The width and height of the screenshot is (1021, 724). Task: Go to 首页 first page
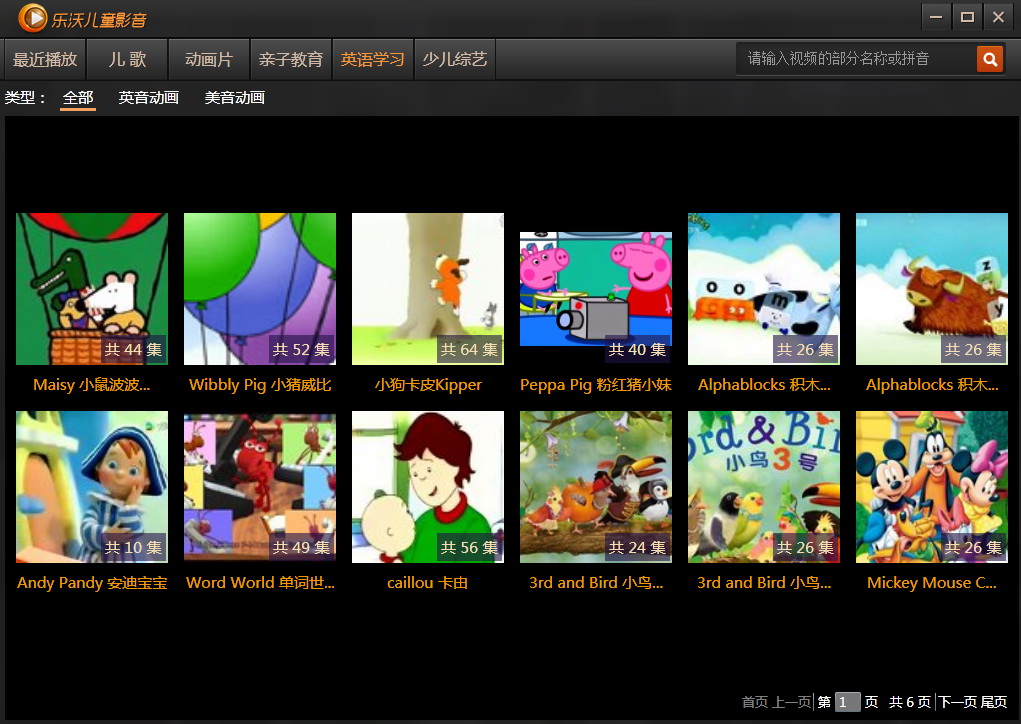click(x=755, y=702)
